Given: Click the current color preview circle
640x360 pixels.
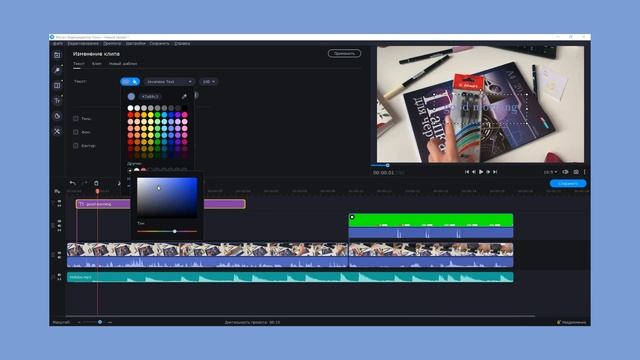Looking at the screenshot, I should pos(131,96).
